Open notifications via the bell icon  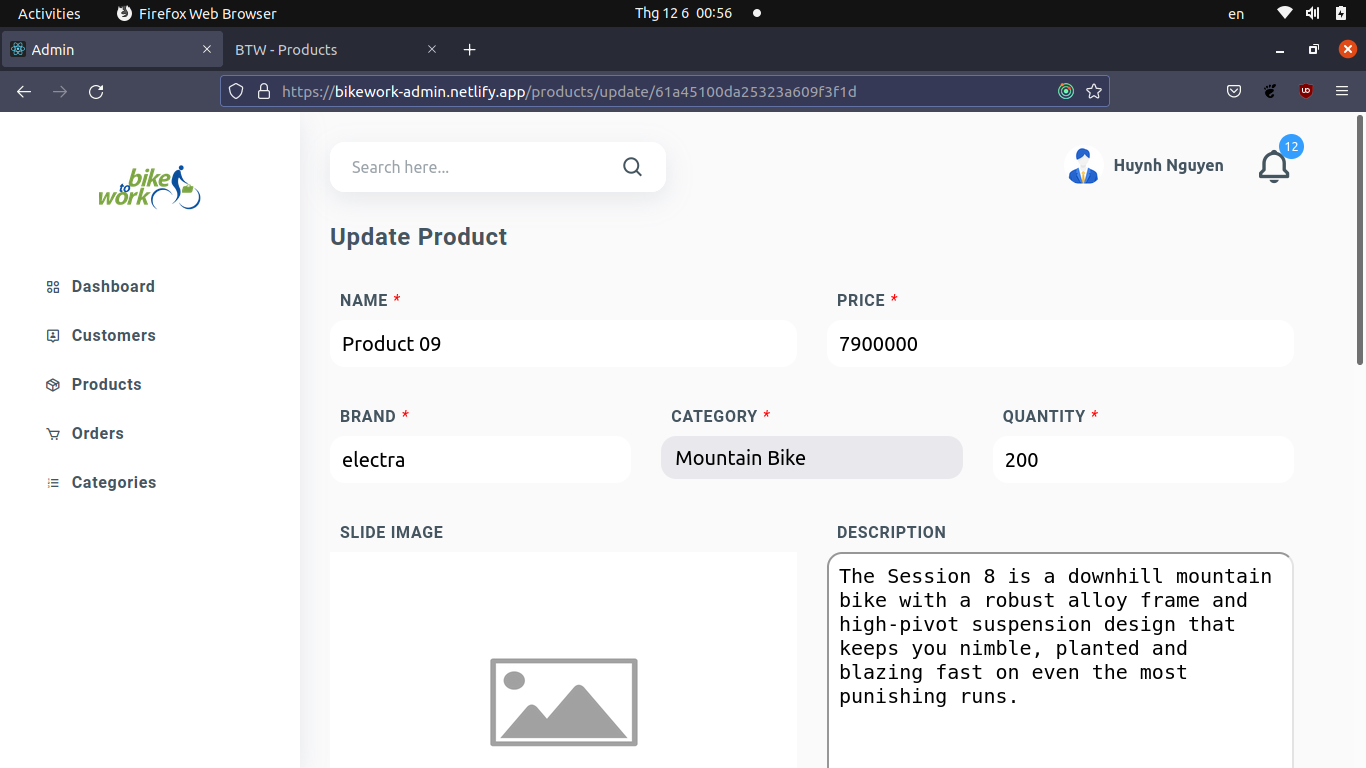1273,167
